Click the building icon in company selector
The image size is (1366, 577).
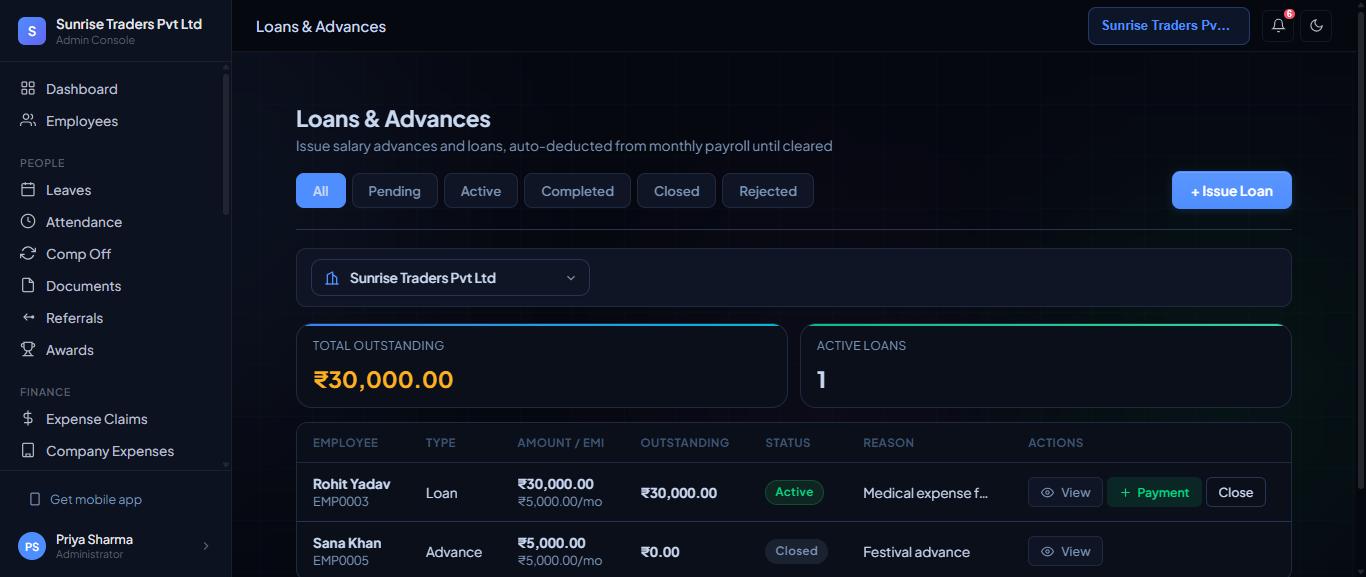(332, 278)
